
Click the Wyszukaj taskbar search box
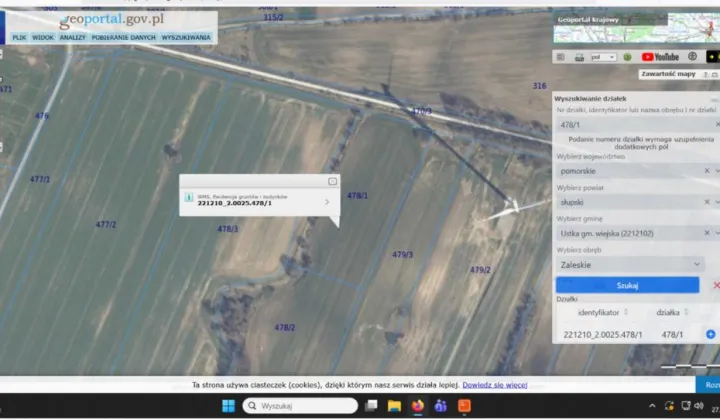pyautogui.click(x=300, y=406)
